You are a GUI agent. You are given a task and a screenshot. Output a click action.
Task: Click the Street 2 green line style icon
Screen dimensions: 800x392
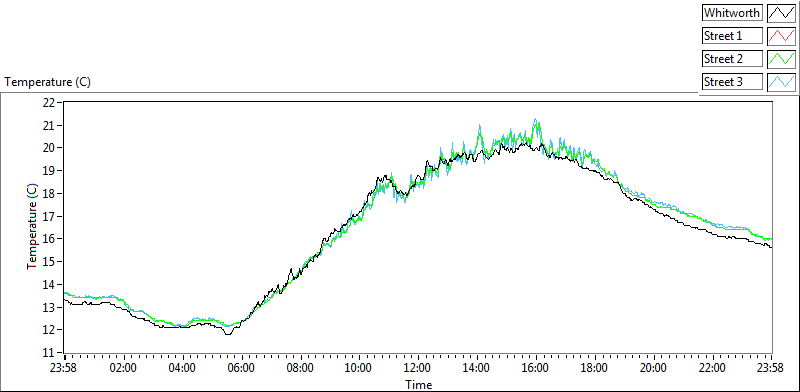coord(781,59)
